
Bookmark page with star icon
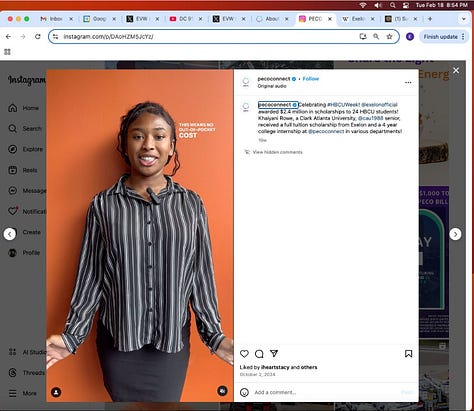(389, 37)
